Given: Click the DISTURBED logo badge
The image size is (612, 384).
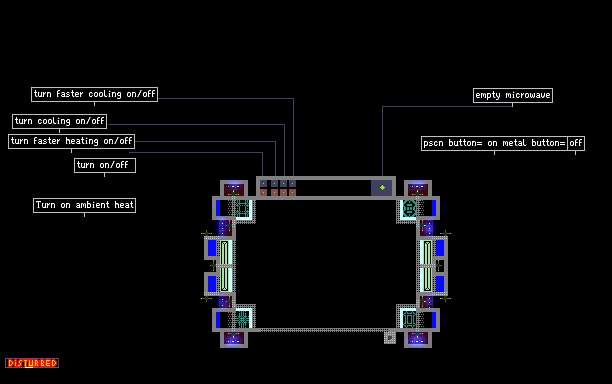Looking at the screenshot, I should click(x=32, y=363).
